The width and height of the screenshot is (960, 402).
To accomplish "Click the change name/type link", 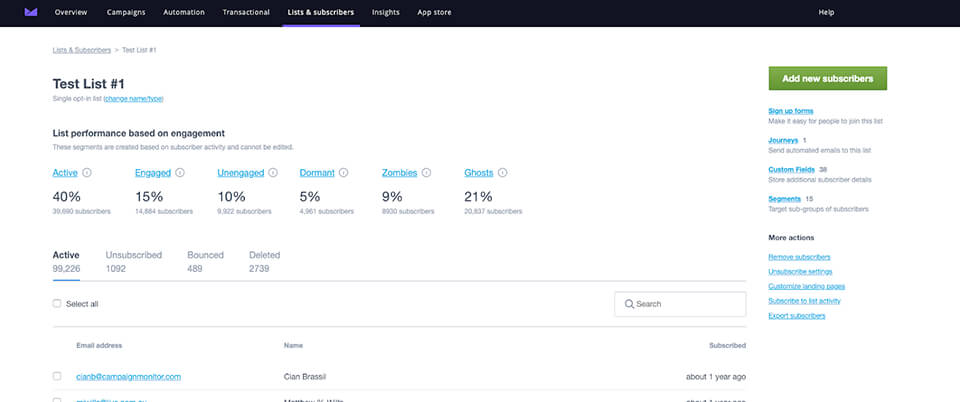I will (133, 99).
